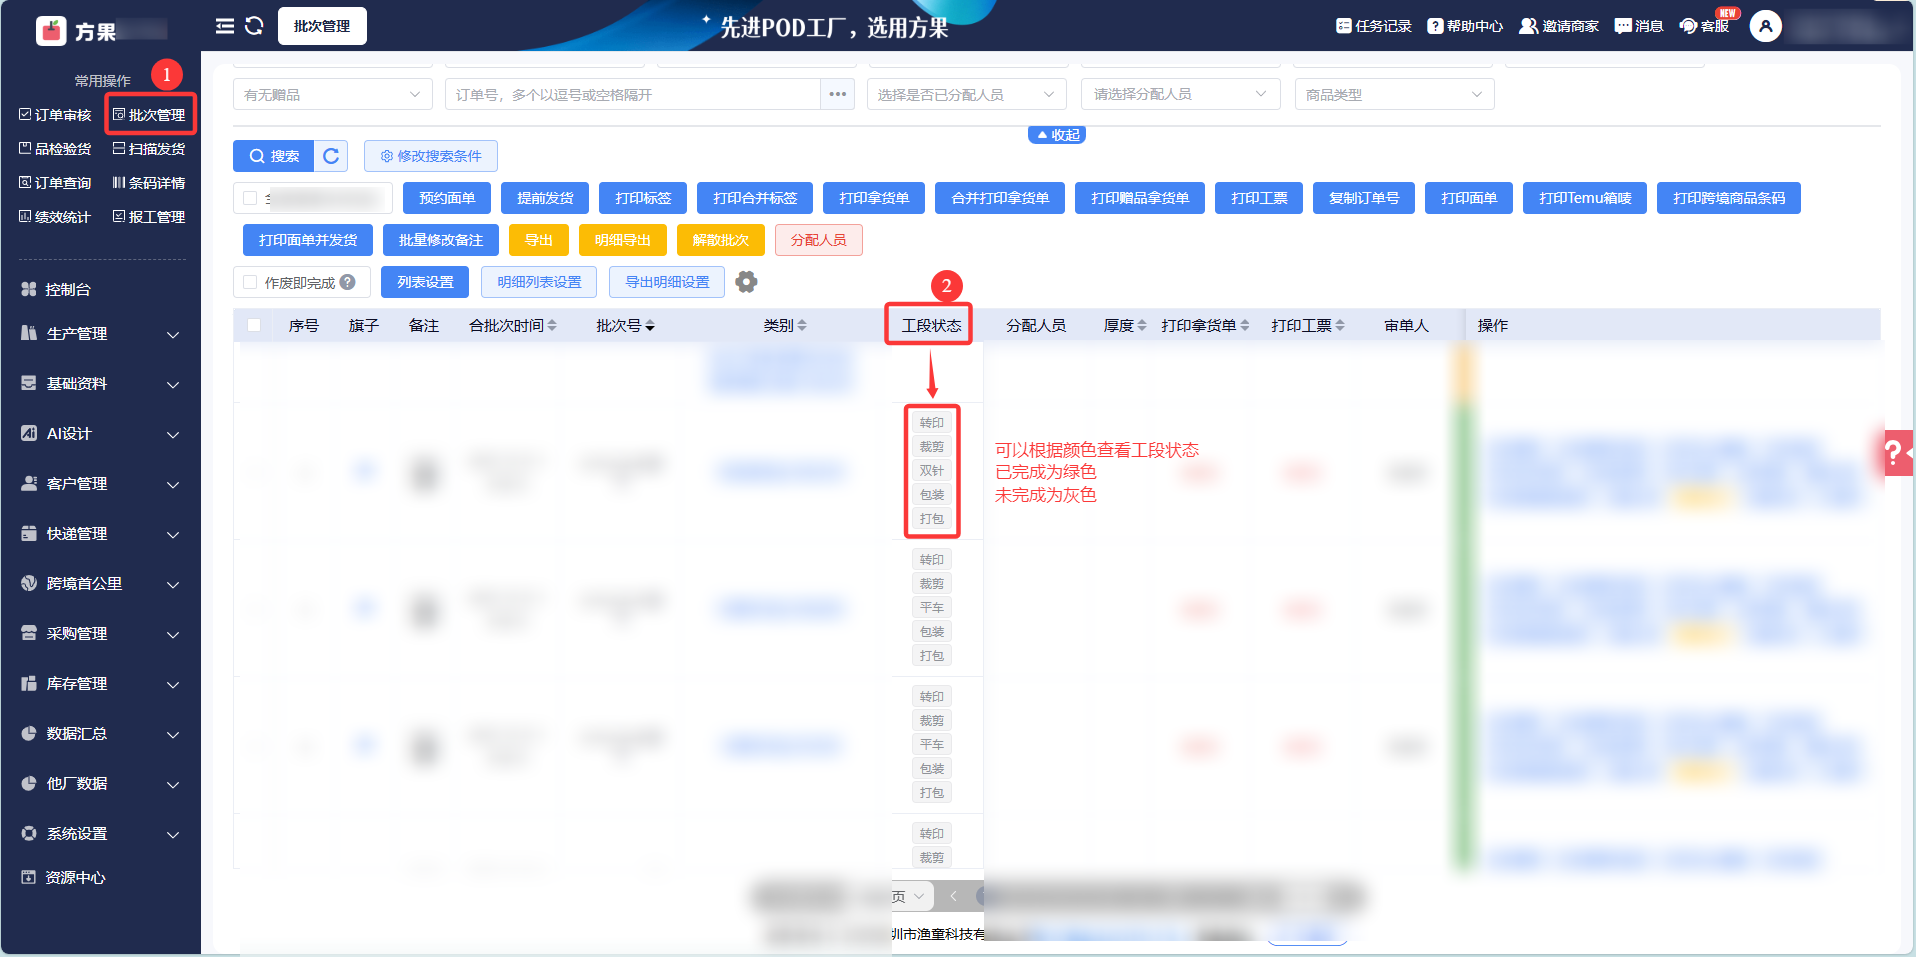1916x957 pixels.
Task: Open 控制台 in the sidebar
Action: [x=68, y=289]
